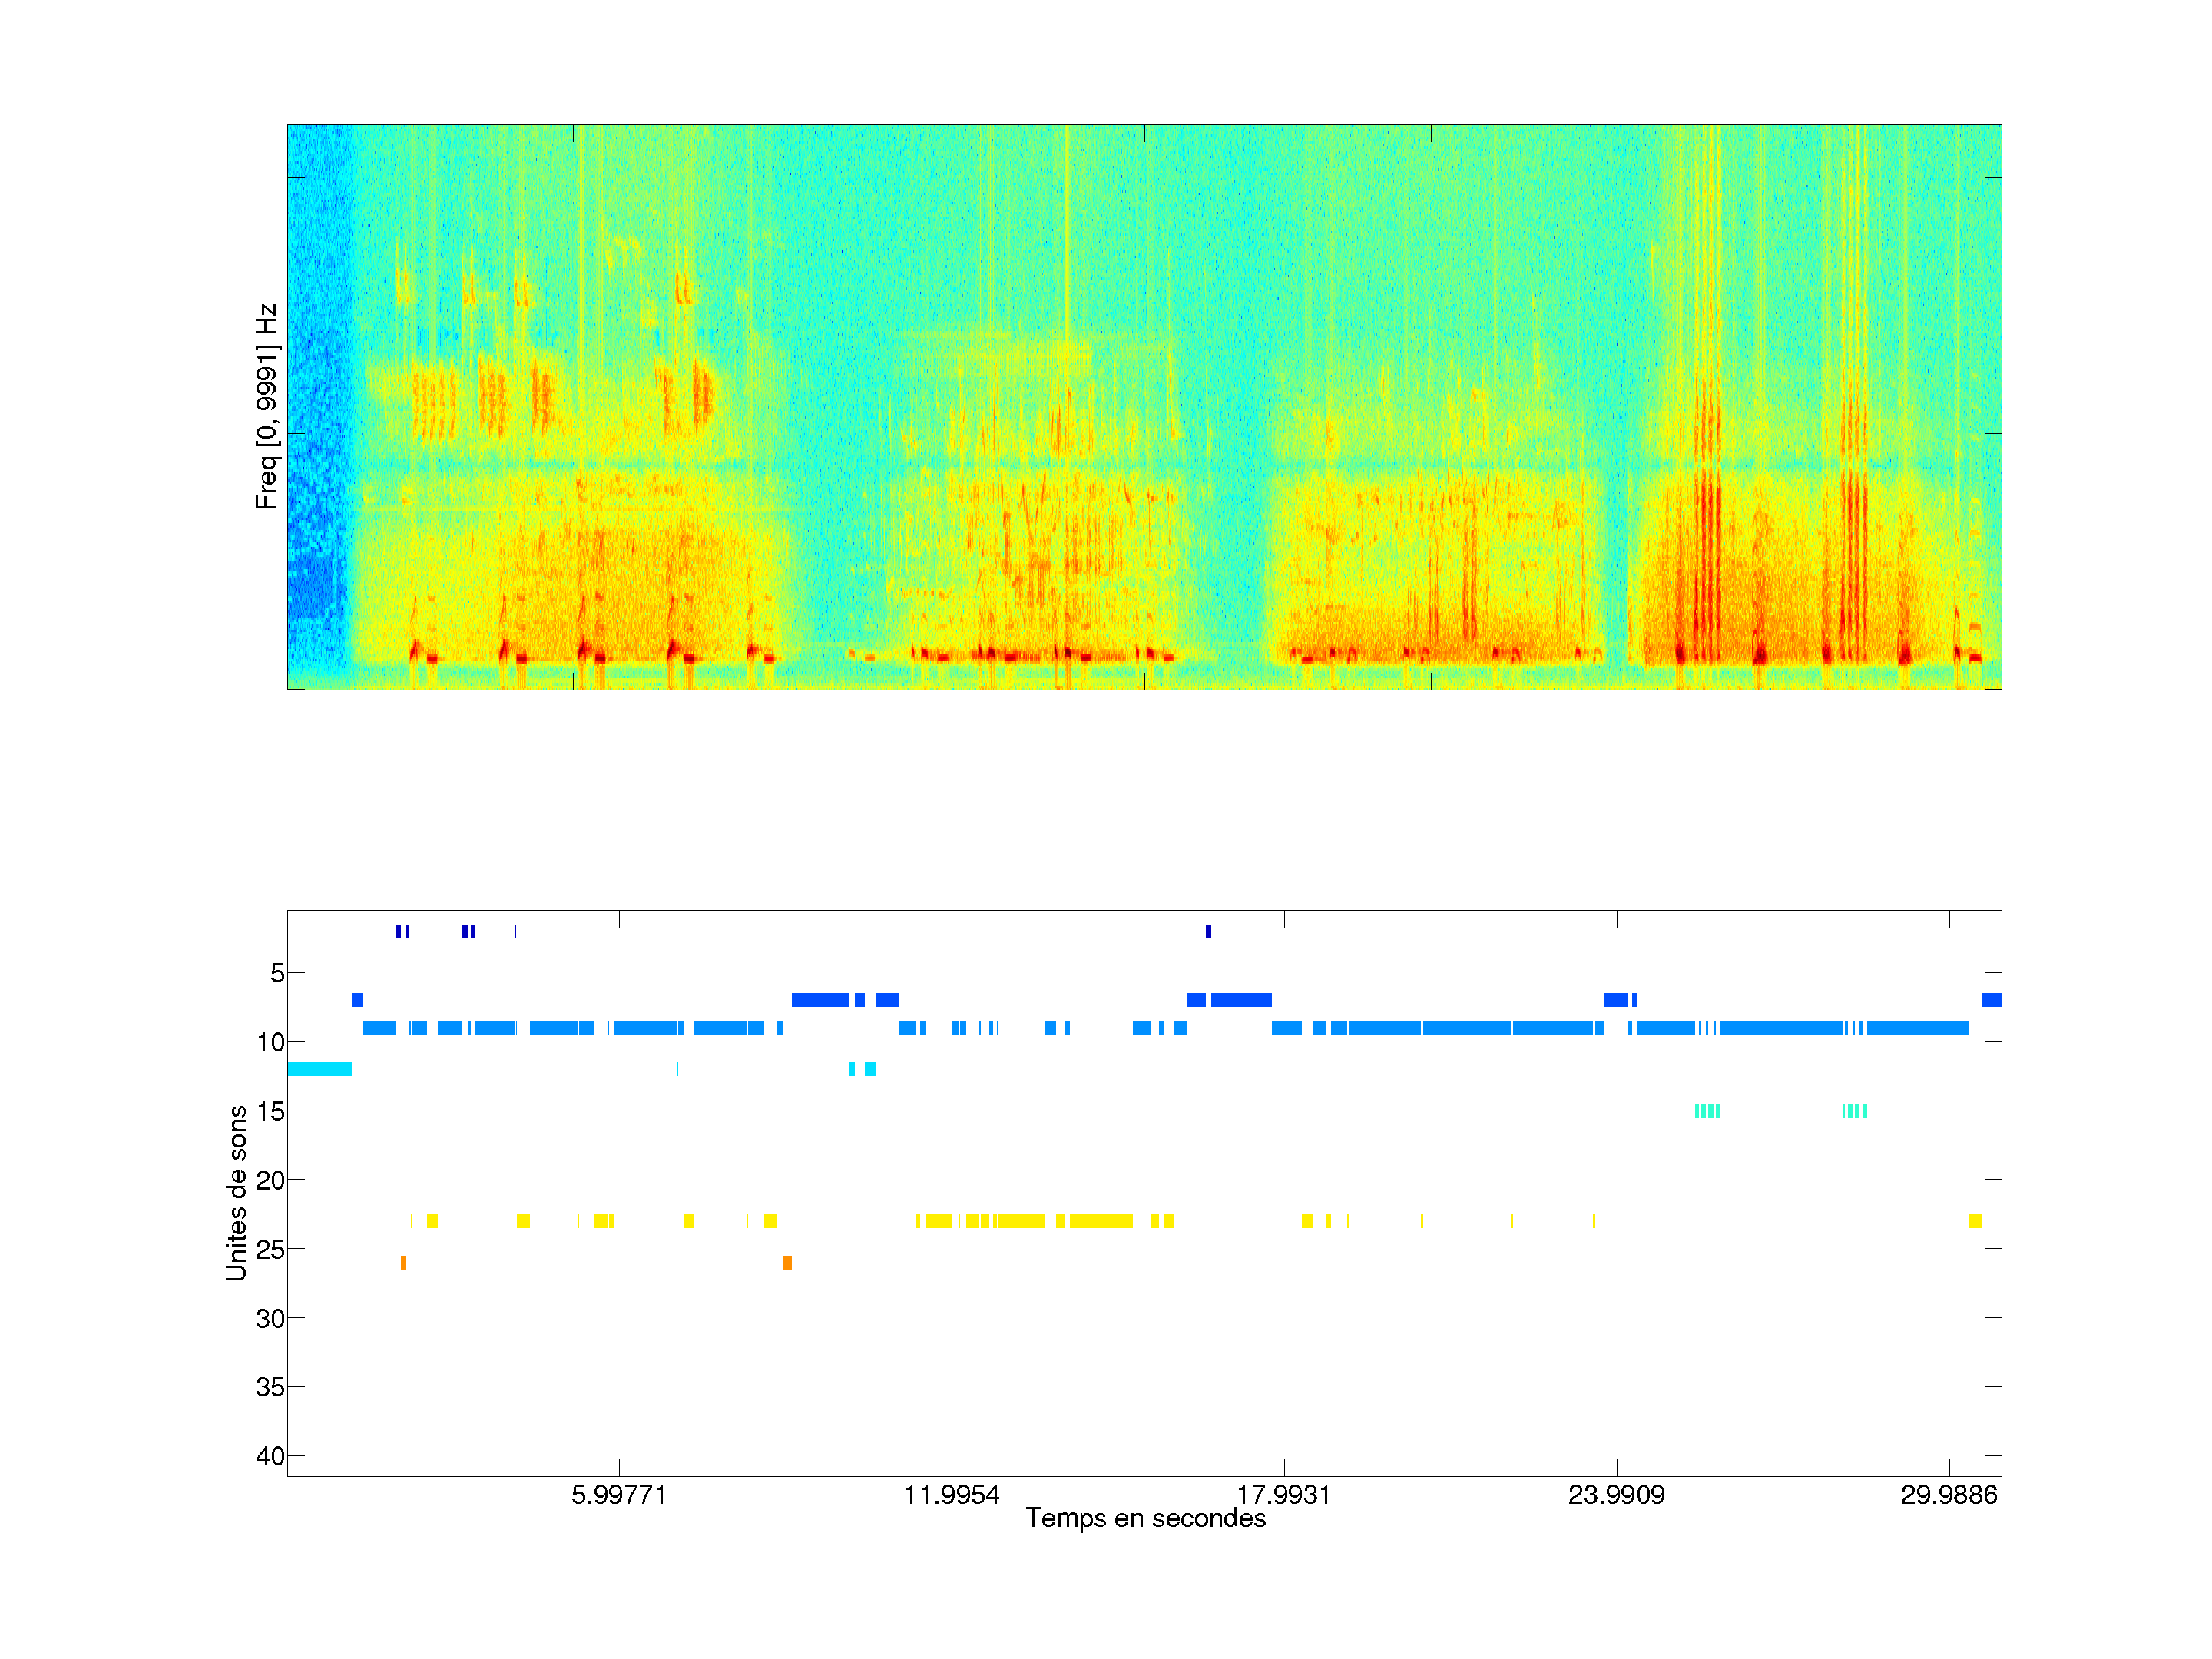Click the x-axis tick label 5.99771

pos(618,1495)
